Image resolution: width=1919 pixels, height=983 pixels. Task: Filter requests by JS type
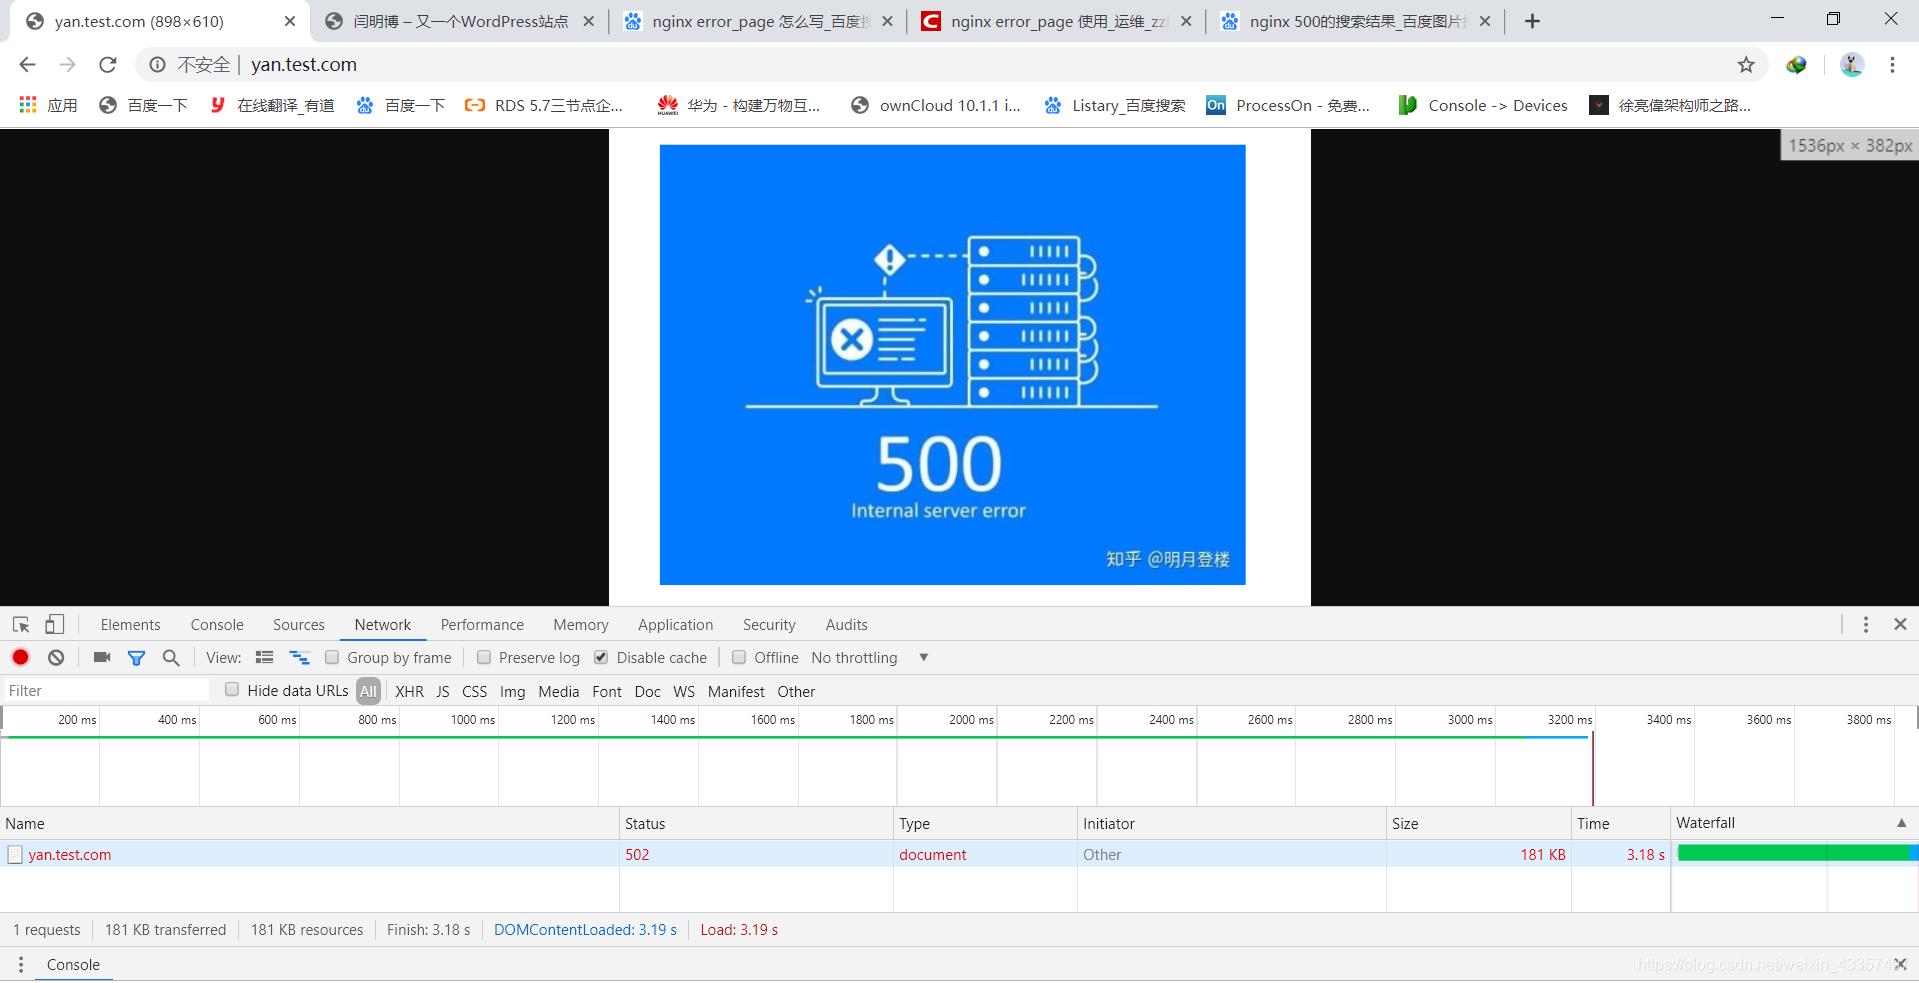[x=442, y=691]
